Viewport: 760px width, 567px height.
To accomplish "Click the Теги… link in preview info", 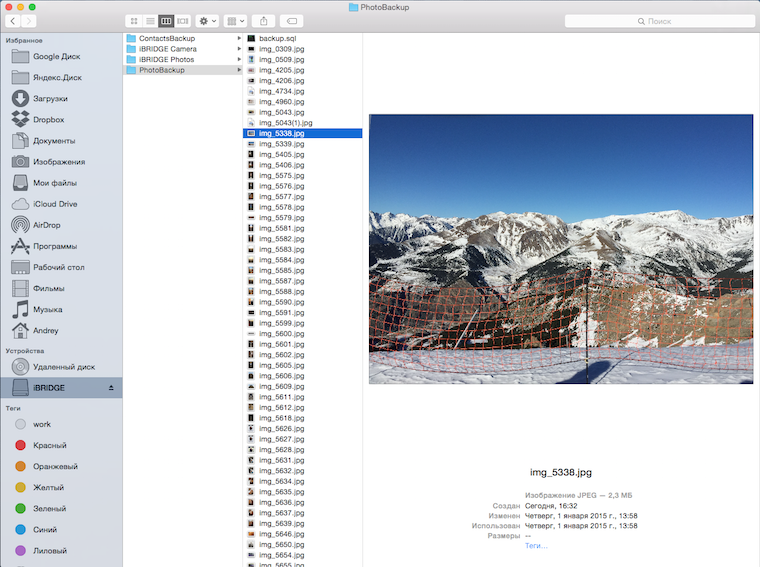I will (536, 546).
